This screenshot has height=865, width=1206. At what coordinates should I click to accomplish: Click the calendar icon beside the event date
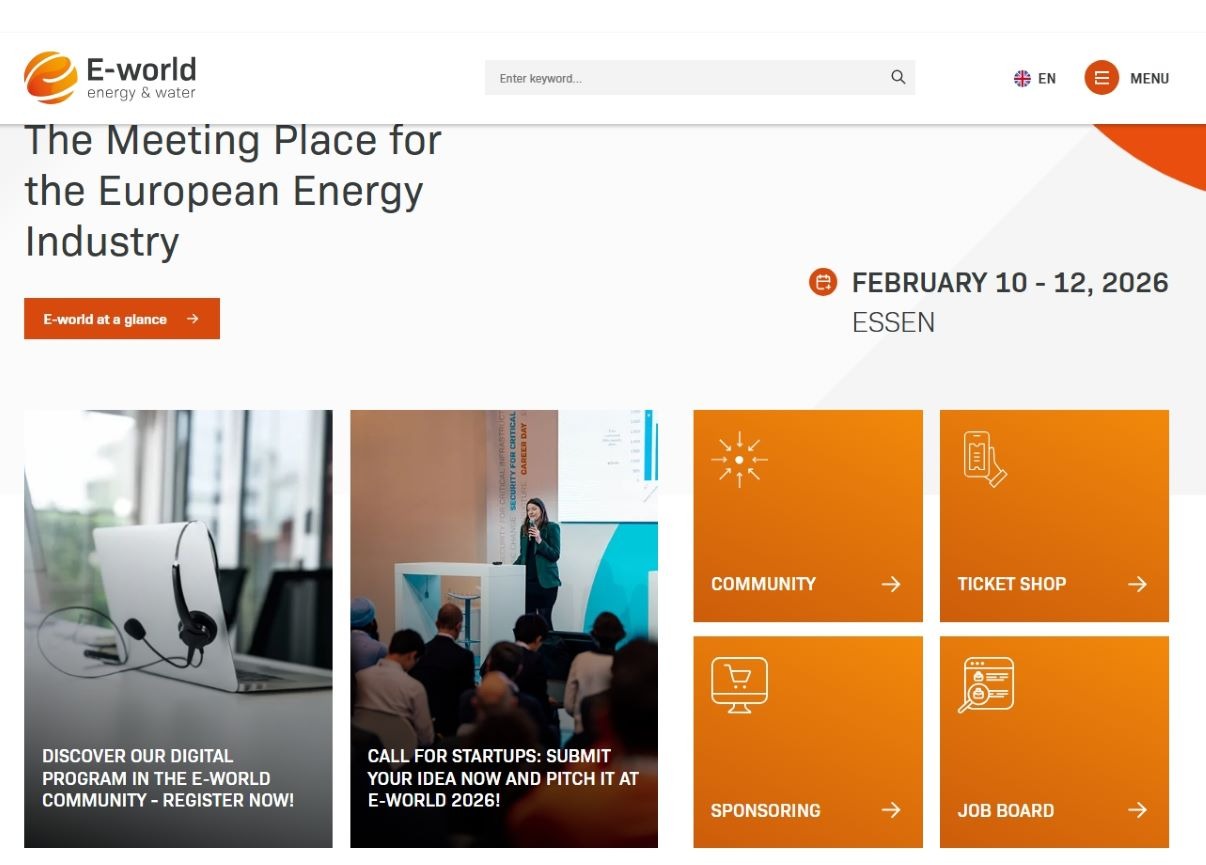[822, 282]
